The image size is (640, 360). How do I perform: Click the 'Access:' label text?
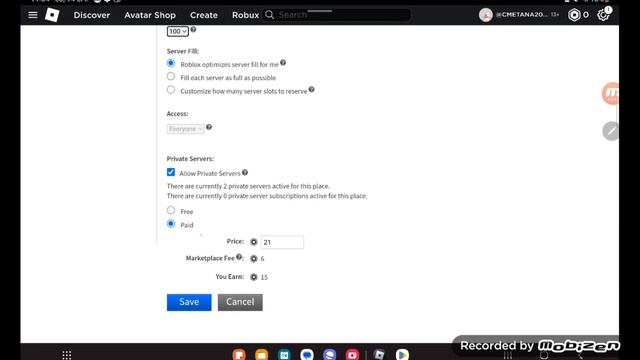click(x=177, y=113)
